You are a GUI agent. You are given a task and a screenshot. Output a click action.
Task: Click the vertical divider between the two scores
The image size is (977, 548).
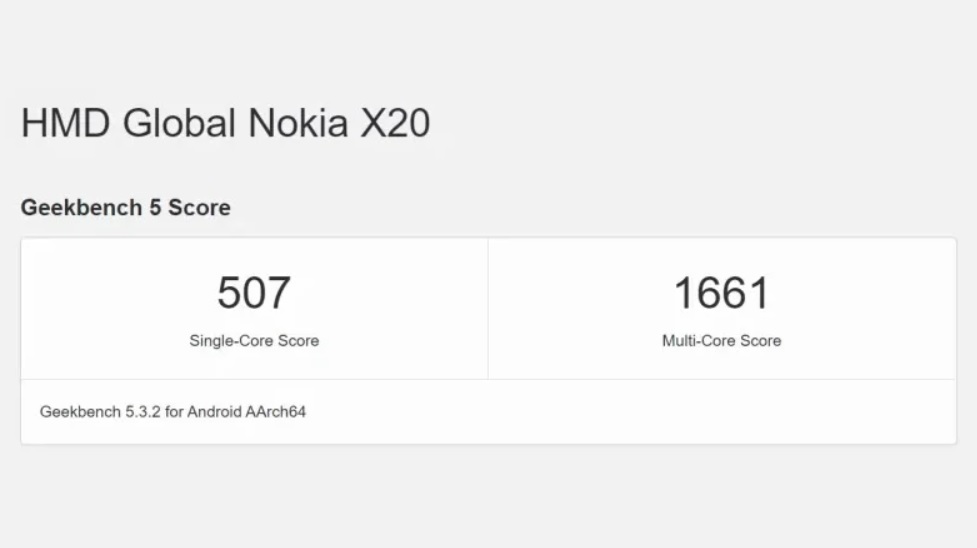488,308
